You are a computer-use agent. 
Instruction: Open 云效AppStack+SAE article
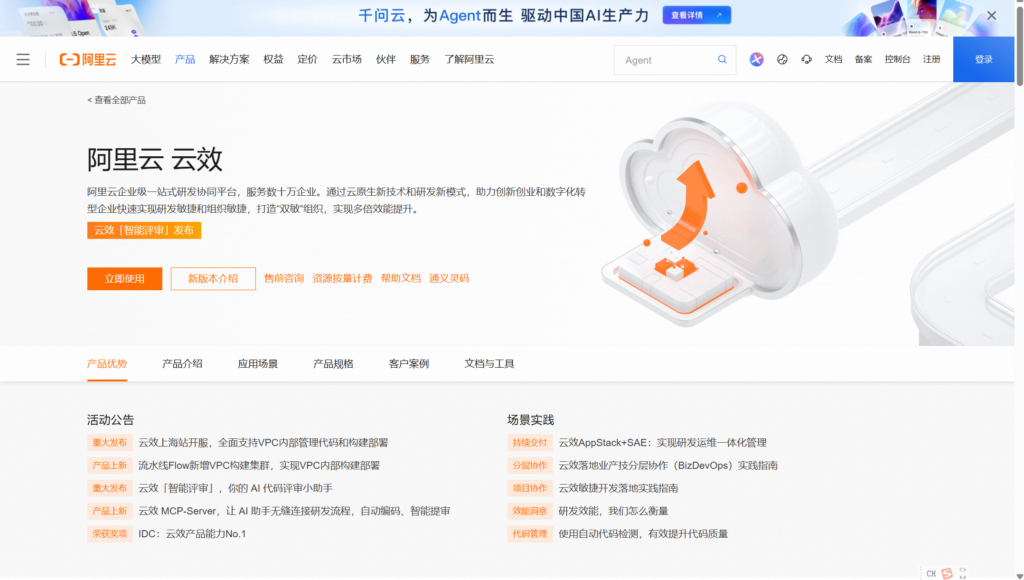(662, 443)
